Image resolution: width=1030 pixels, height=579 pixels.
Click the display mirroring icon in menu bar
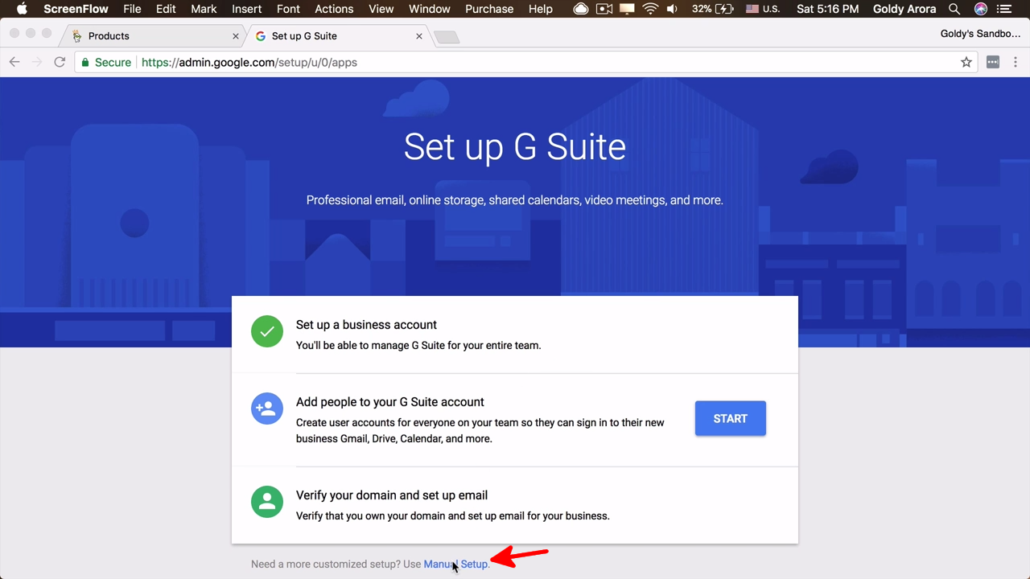(627, 9)
